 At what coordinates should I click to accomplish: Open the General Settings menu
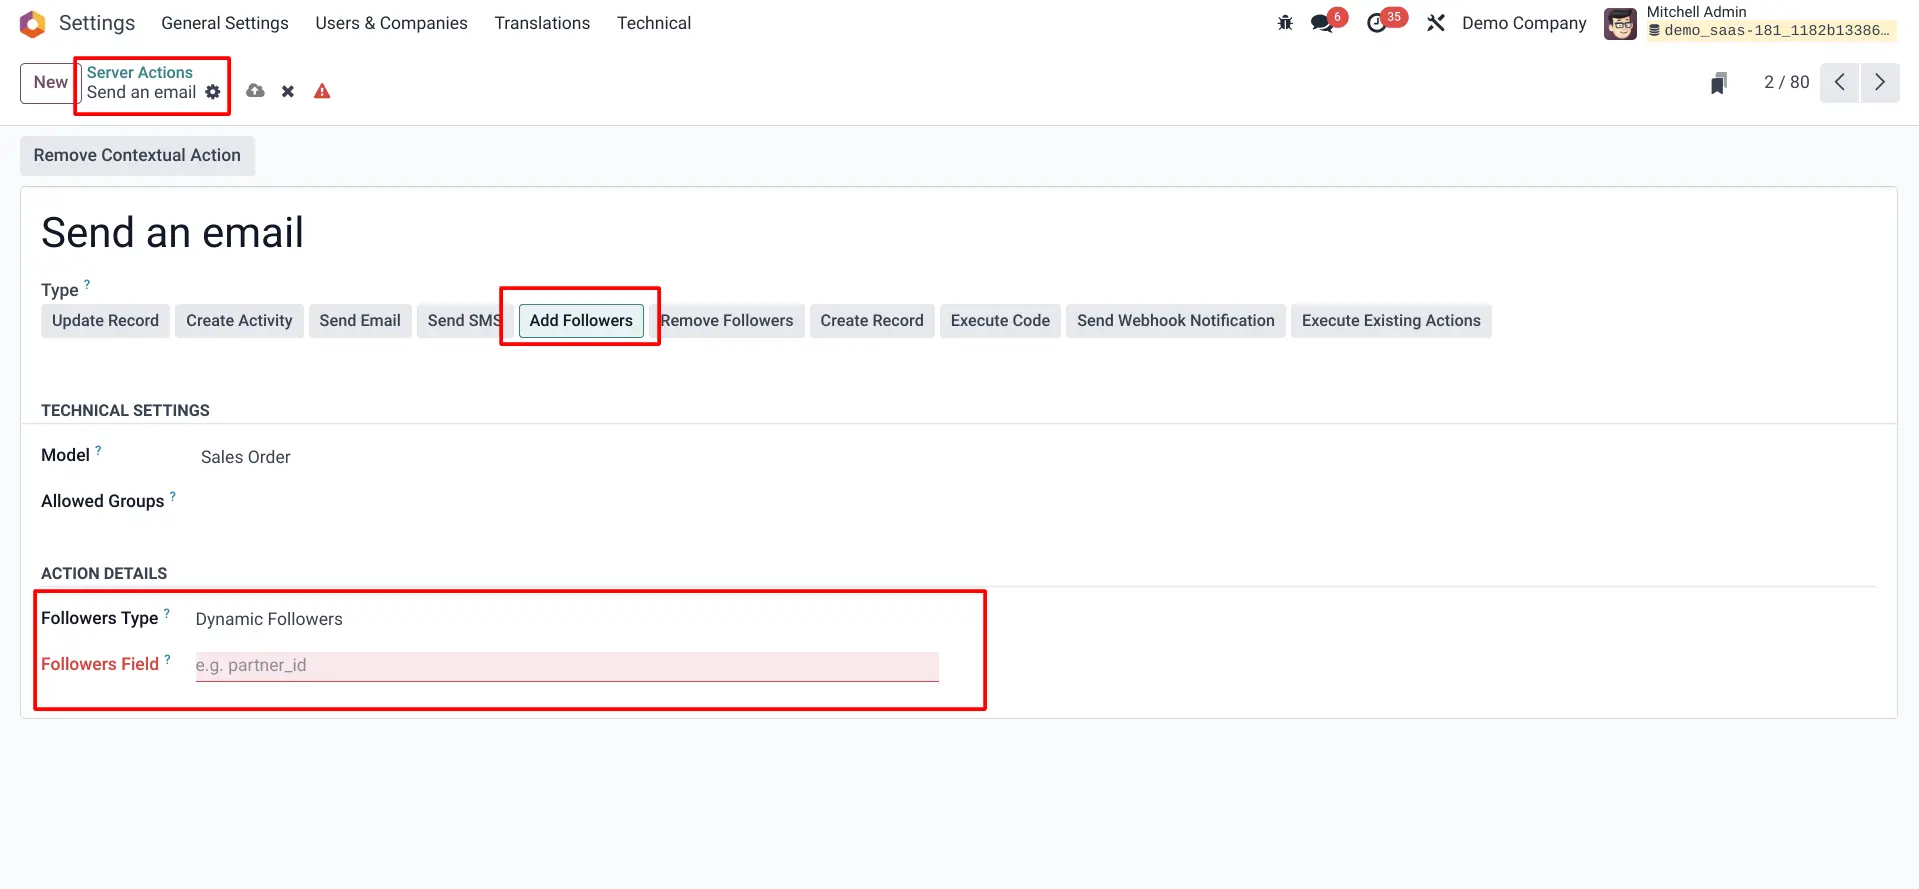click(225, 23)
